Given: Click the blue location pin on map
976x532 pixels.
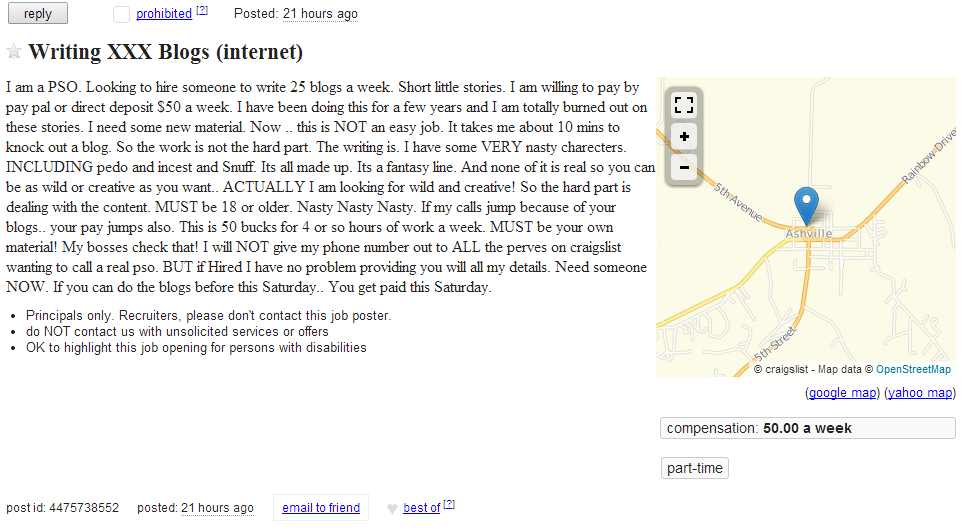Looking at the screenshot, I should click(807, 205).
